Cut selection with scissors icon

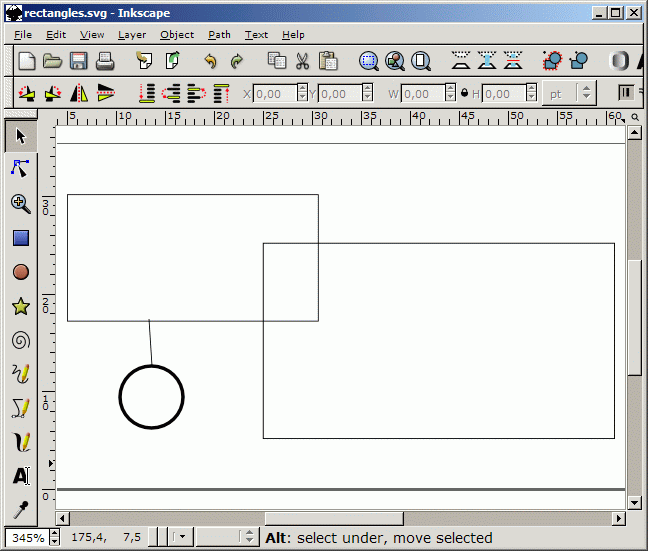point(303,61)
